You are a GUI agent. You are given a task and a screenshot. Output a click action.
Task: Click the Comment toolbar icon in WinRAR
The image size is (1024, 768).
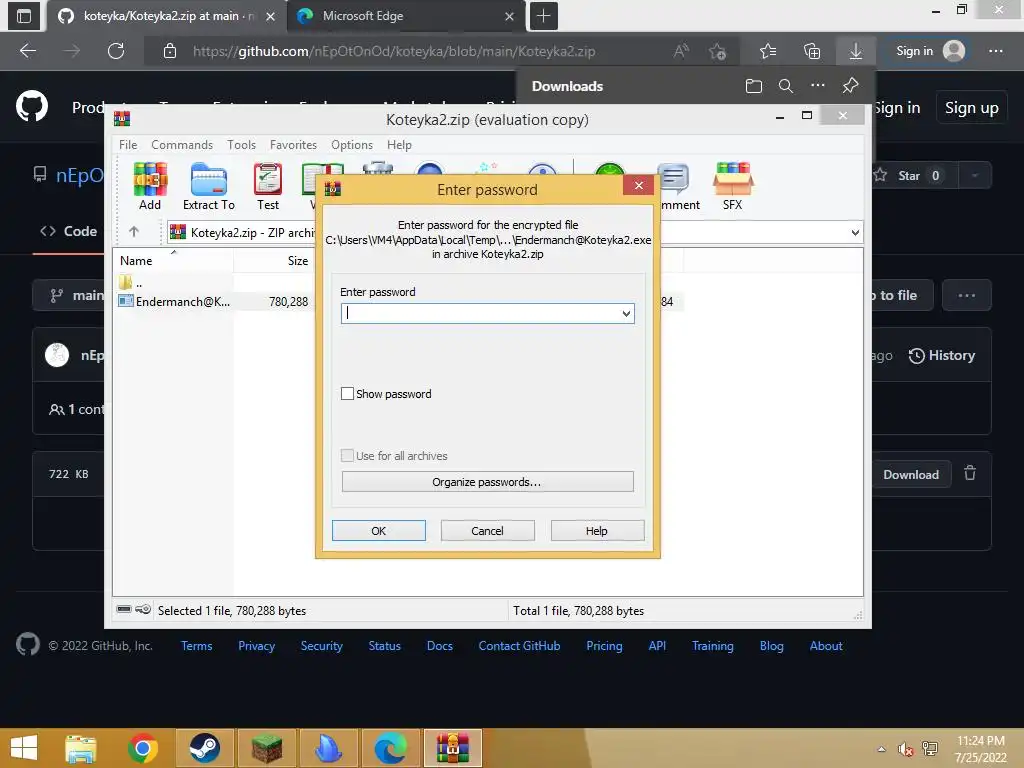pyautogui.click(x=677, y=186)
